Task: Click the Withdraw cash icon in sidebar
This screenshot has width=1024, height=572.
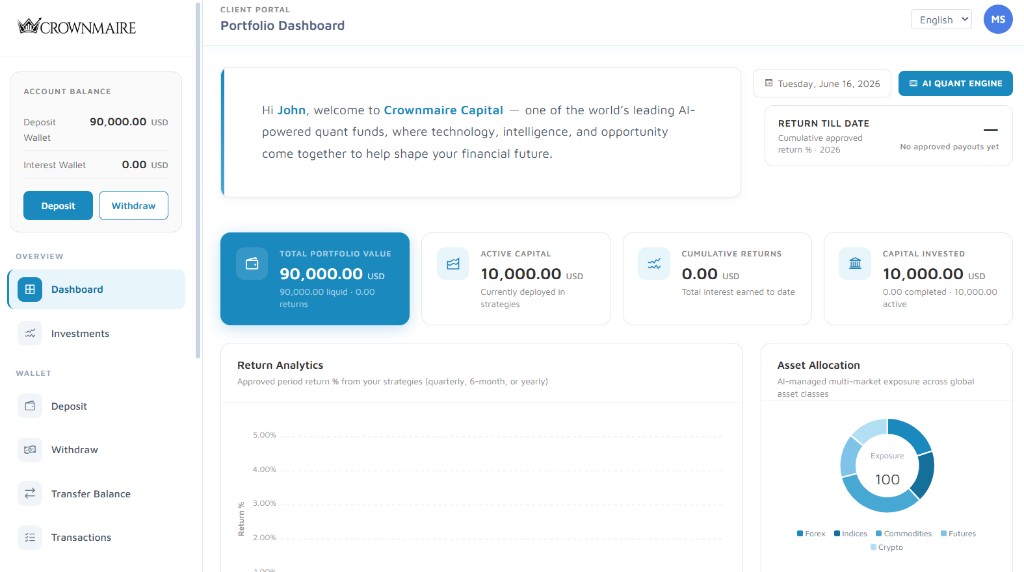Action: [x=30, y=449]
